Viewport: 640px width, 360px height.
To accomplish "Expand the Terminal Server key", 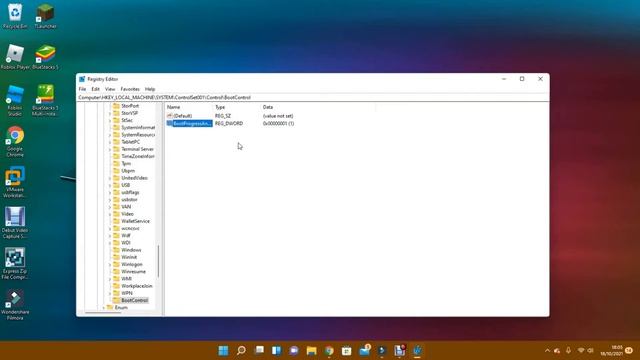I will [110, 149].
